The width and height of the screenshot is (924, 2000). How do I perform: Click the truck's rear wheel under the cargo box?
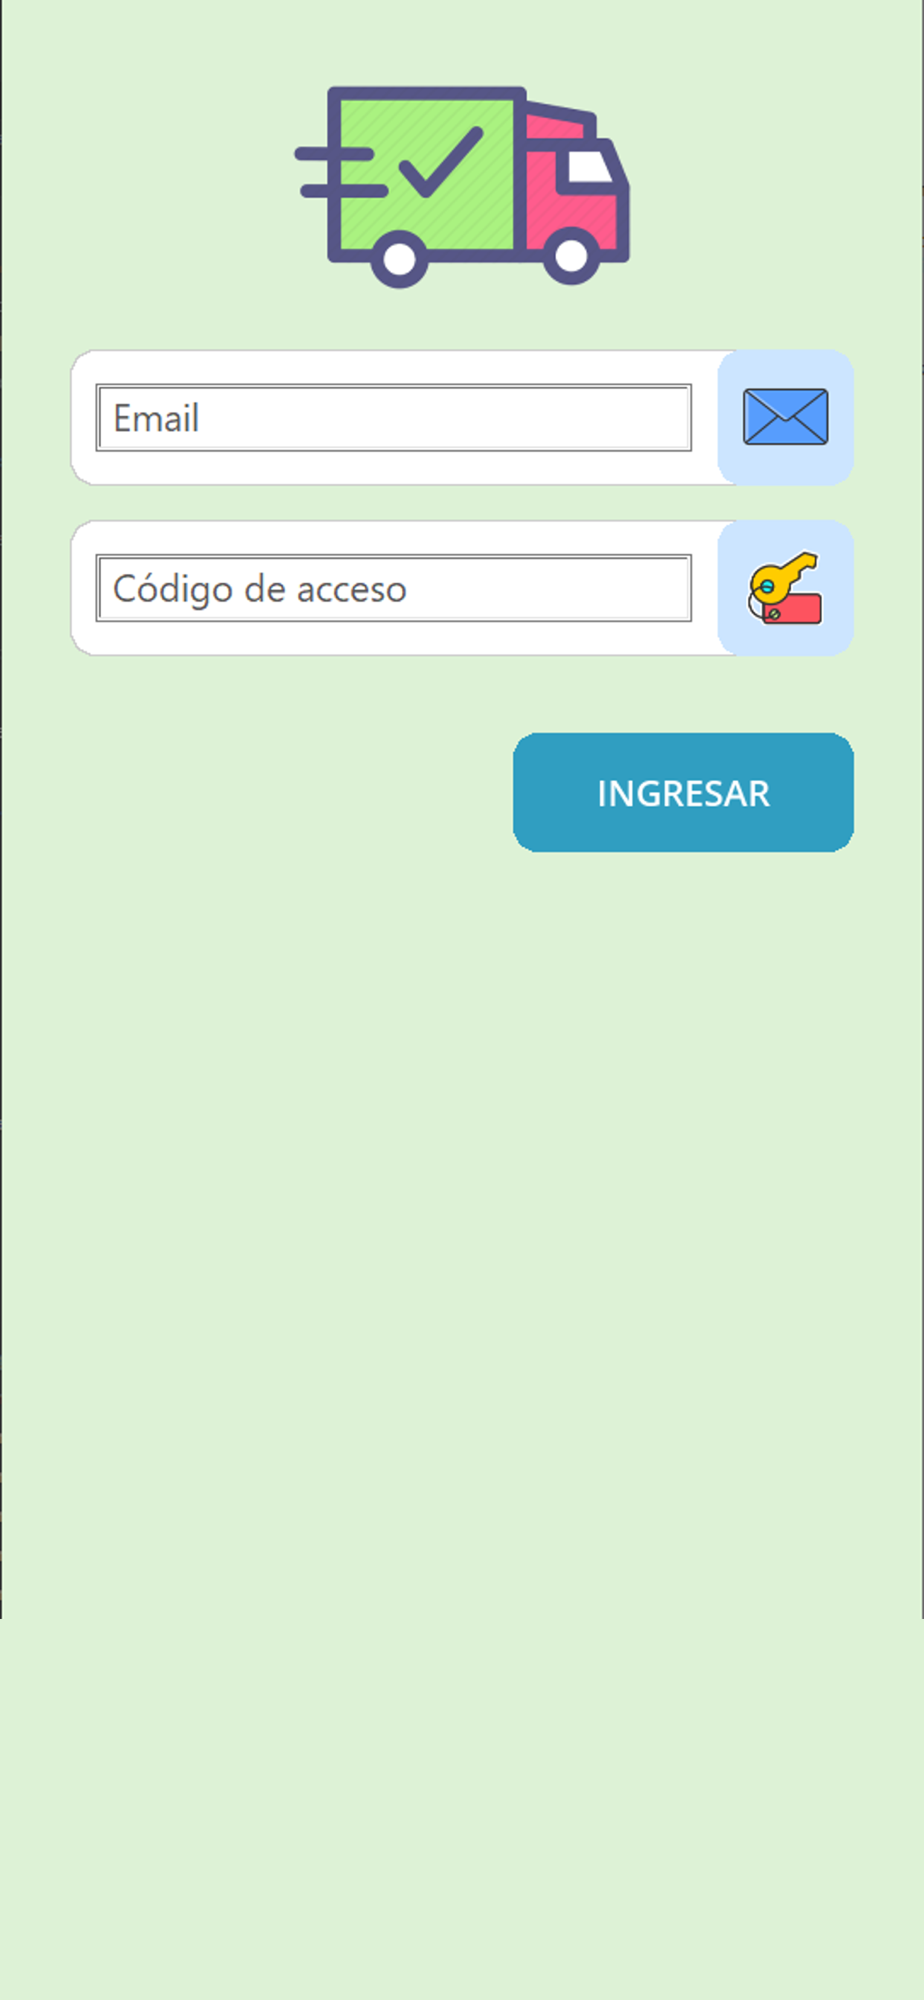pos(400,259)
